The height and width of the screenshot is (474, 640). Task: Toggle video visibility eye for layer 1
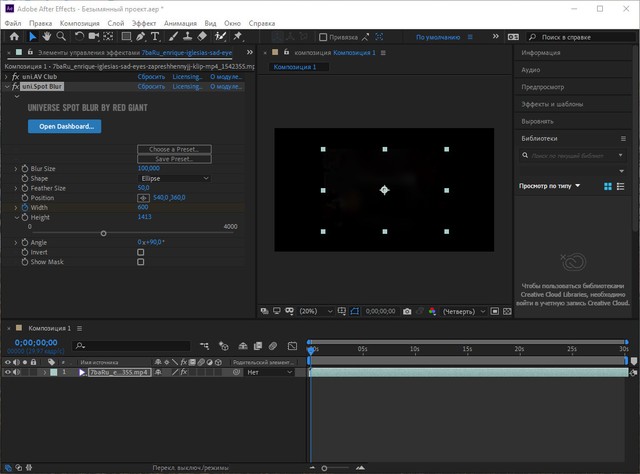pyautogui.click(x=8, y=372)
